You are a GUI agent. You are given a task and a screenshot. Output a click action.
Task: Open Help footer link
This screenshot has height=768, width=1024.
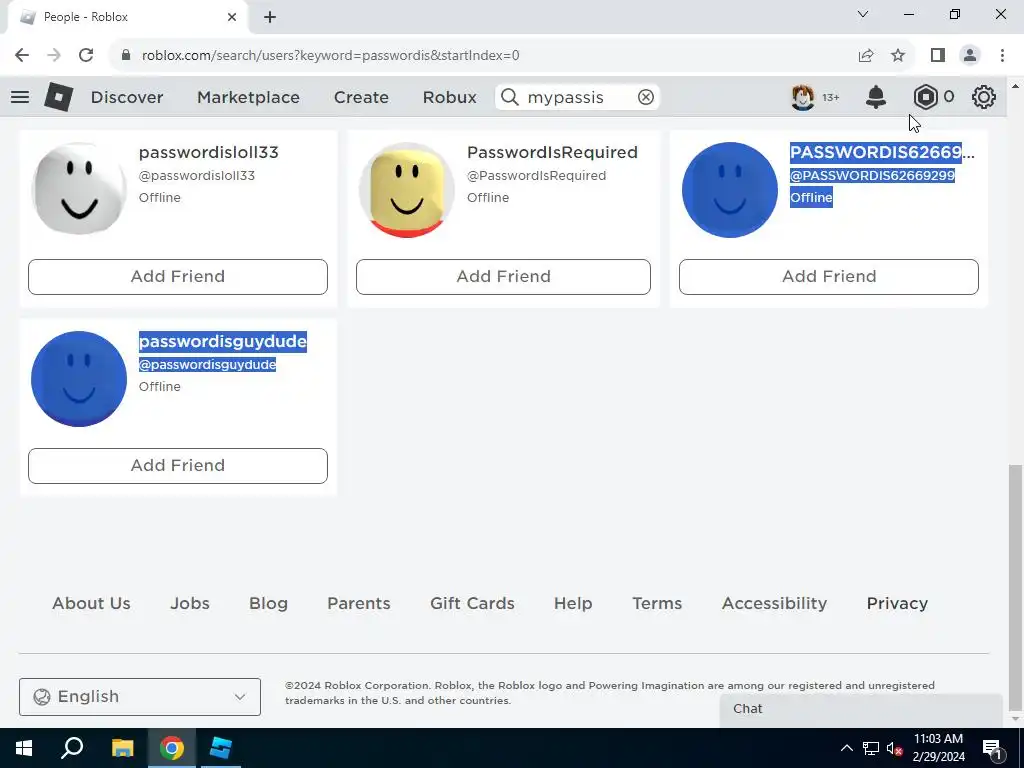click(573, 603)
